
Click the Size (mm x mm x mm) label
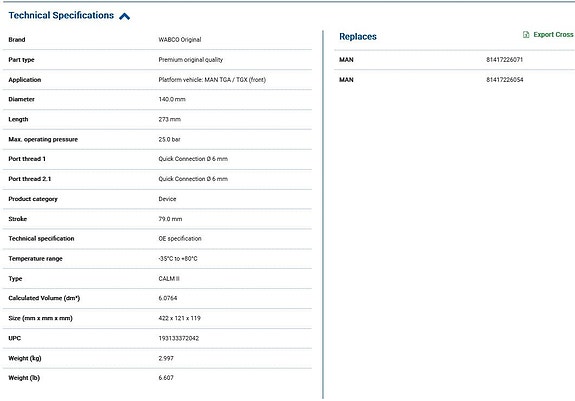[40, 318]
